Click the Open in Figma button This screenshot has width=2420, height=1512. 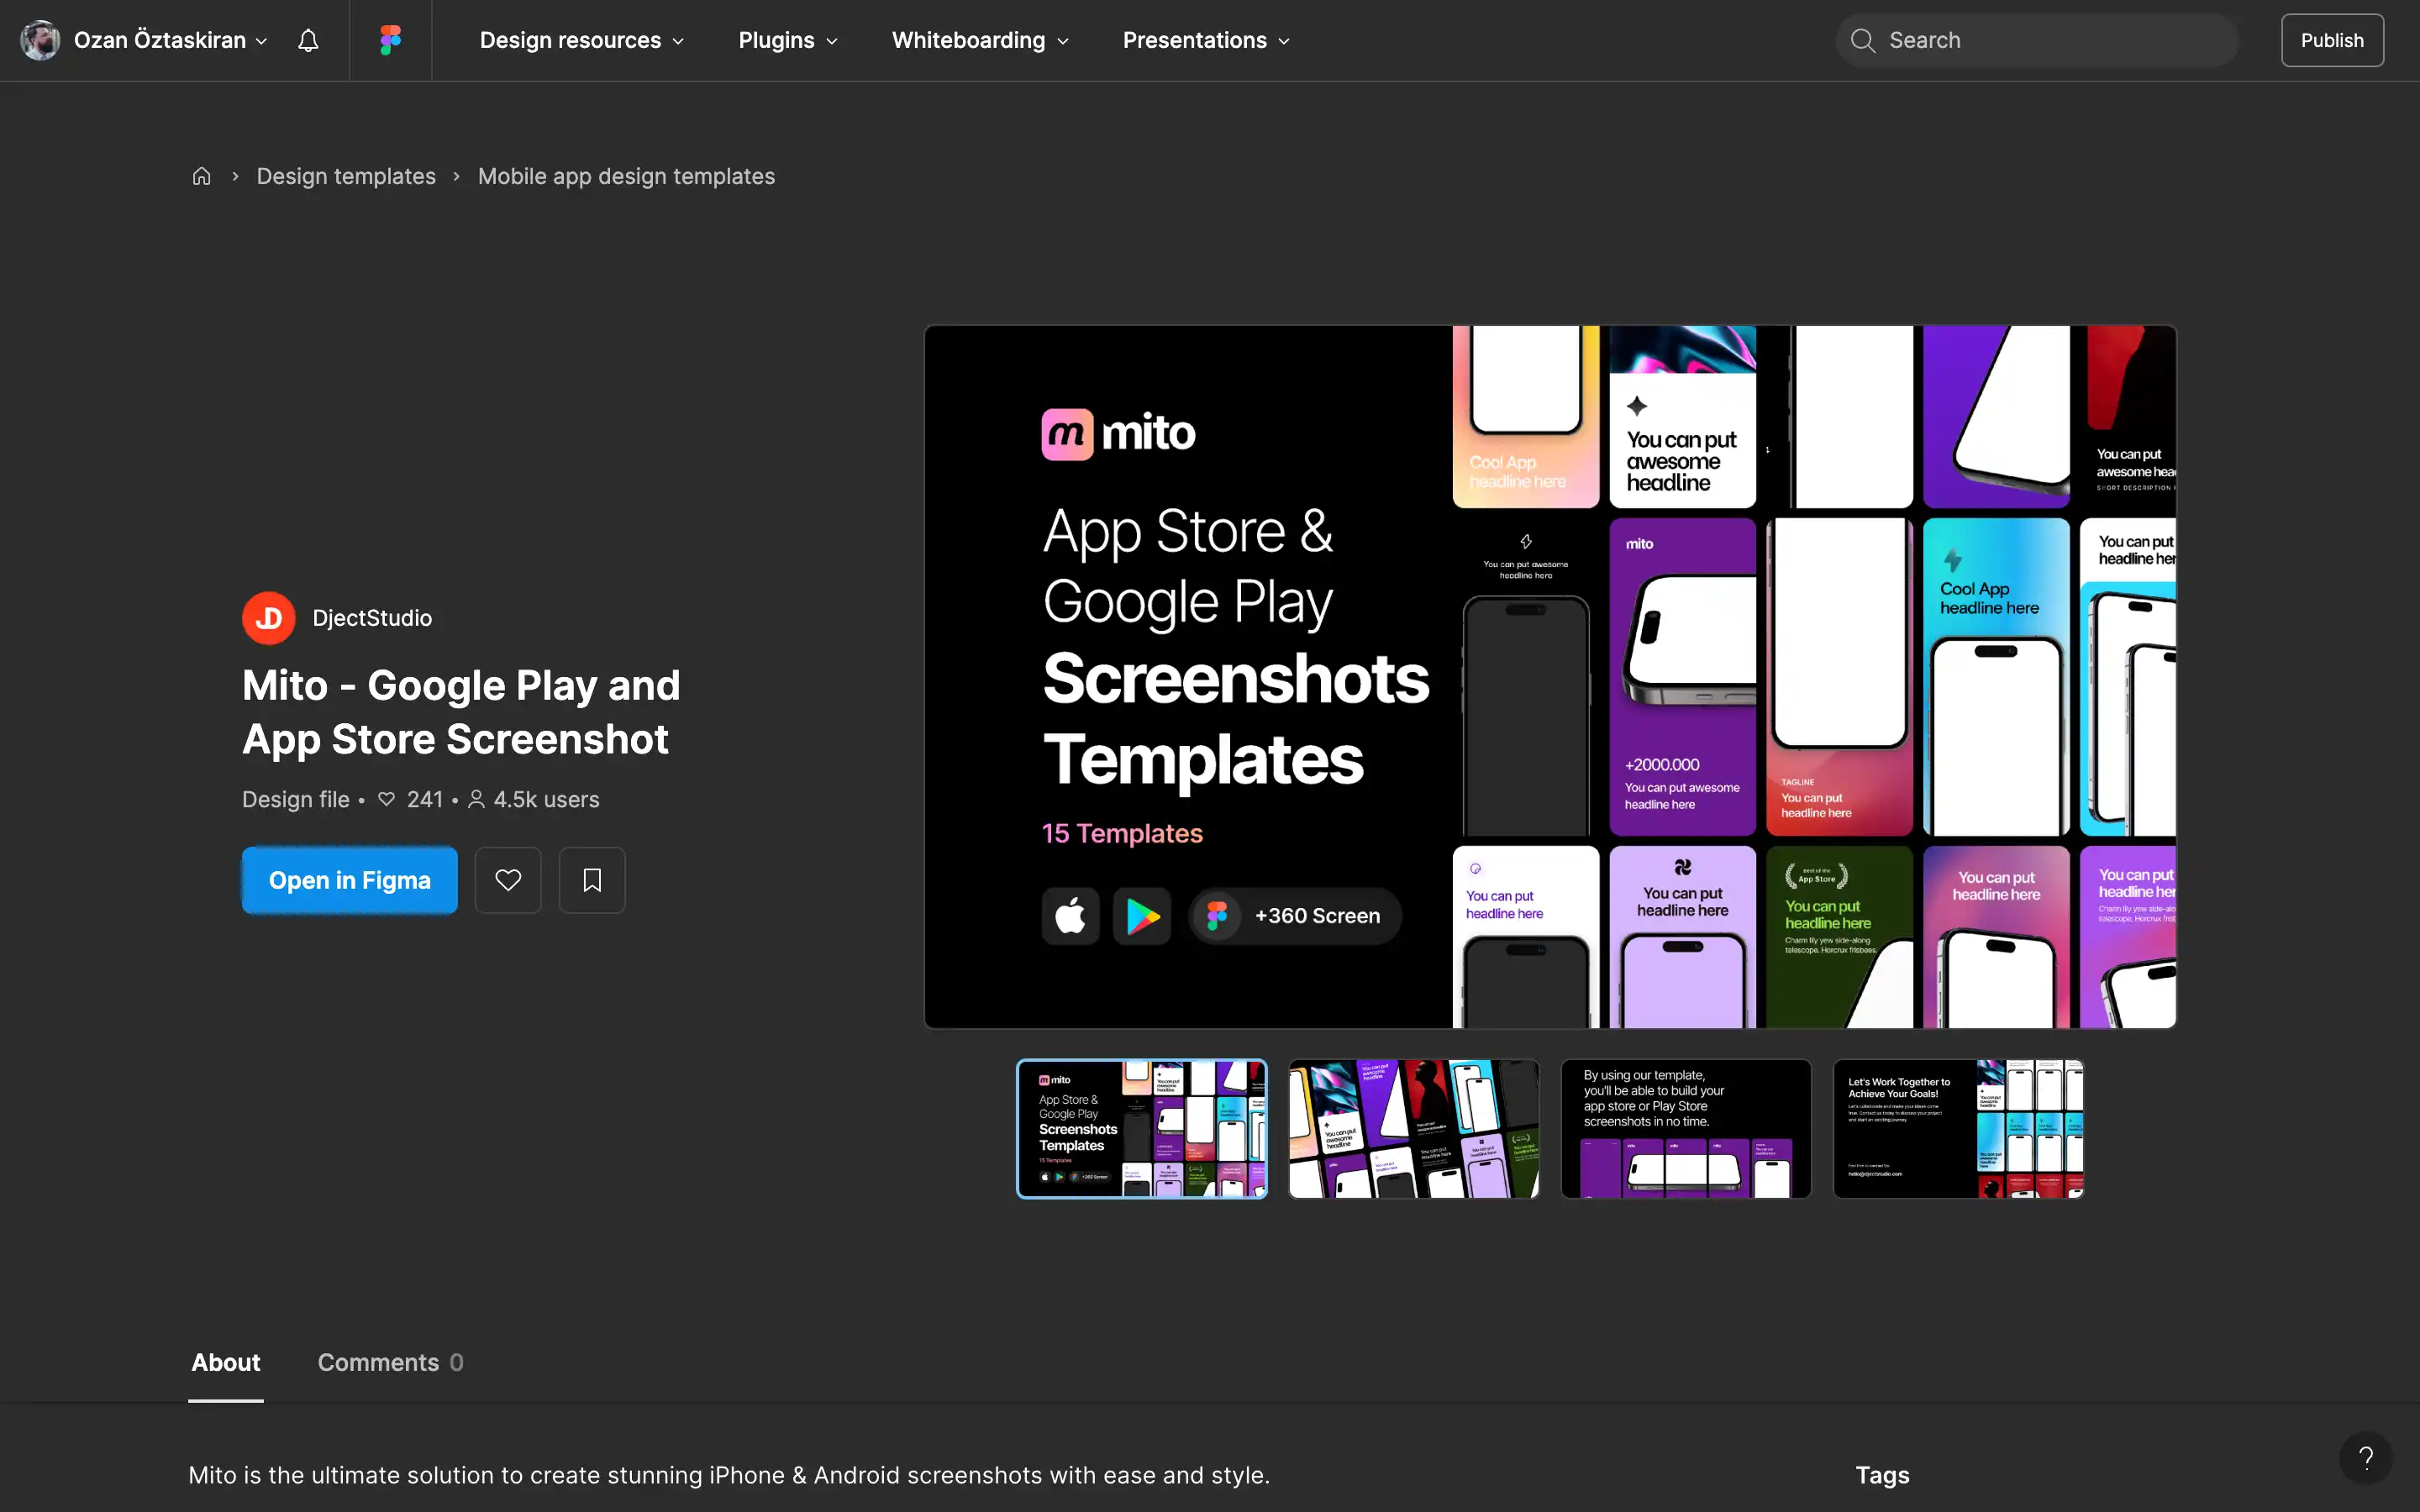[x=349, y=880]
